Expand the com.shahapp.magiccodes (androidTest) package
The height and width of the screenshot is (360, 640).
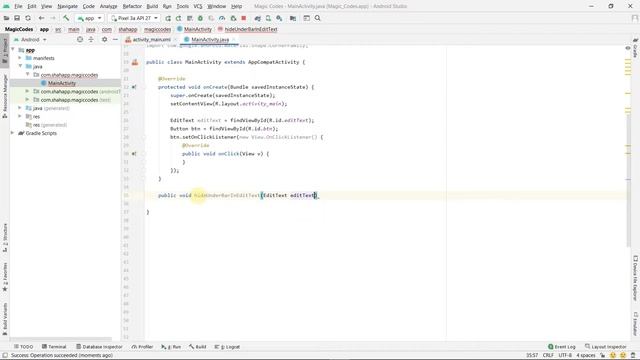pyautogui.click(x=27, y=91)
